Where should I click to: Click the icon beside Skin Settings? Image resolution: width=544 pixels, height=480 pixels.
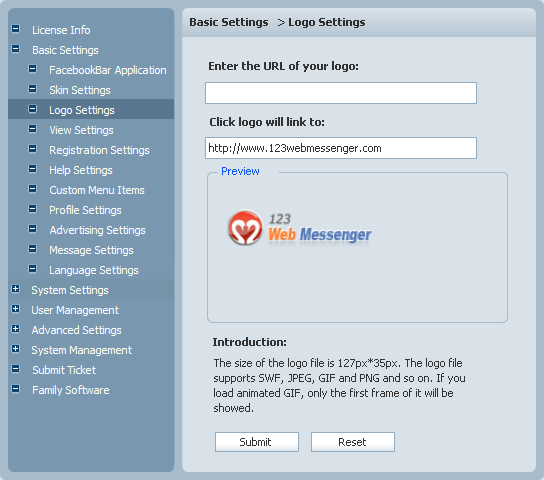(x=32, y=89)
